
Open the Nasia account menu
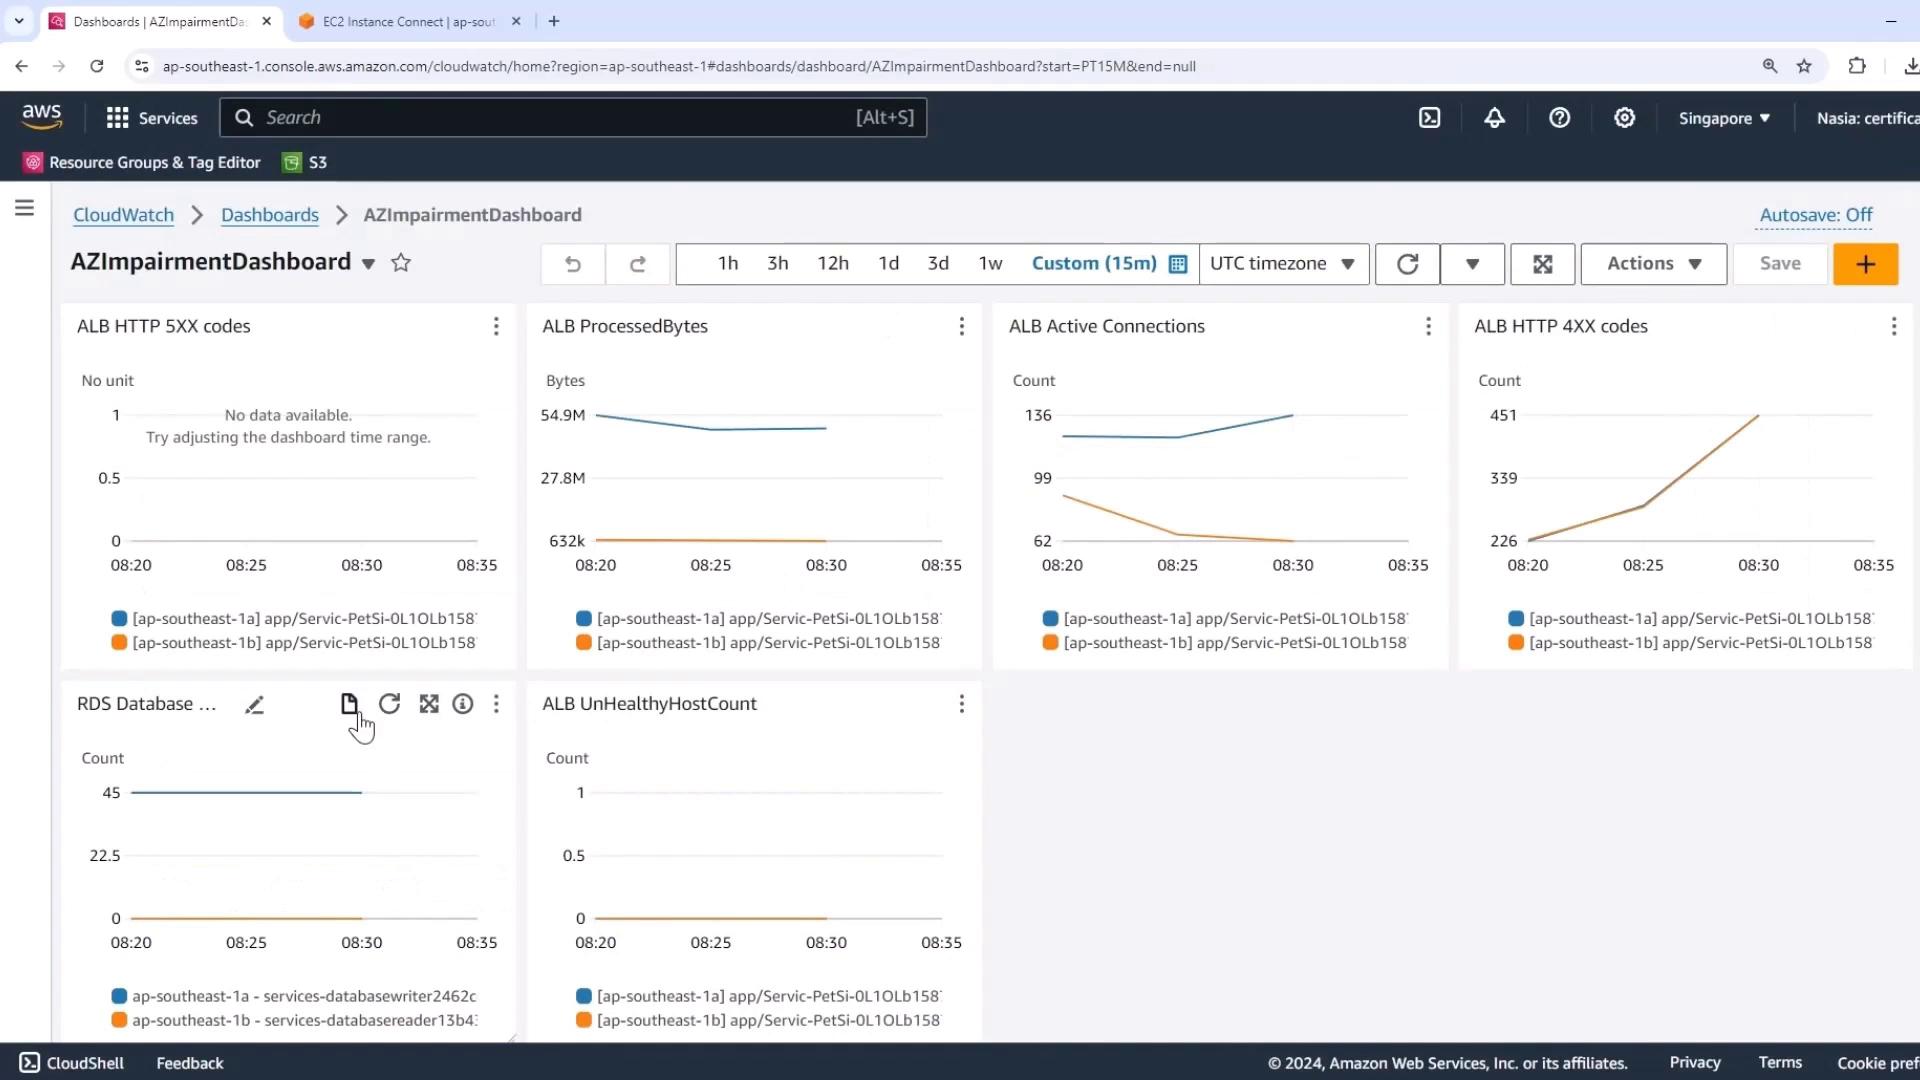tap(1866, 118)
